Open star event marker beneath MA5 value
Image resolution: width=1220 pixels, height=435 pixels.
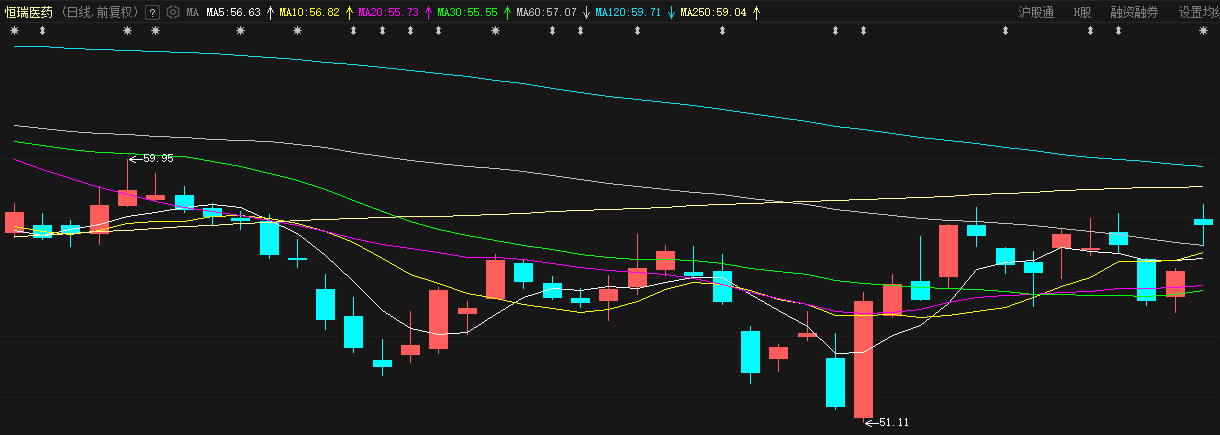click(x=240, y=31)
